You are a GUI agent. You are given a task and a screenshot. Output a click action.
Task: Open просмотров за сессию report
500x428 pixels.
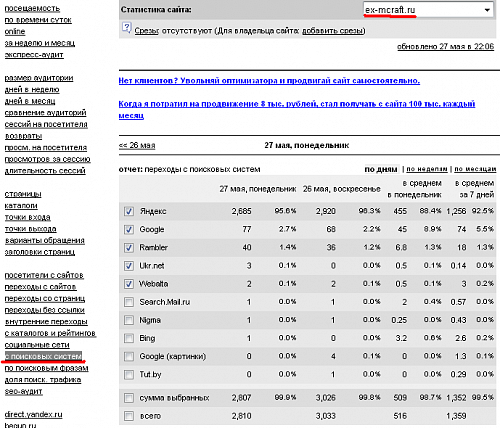pyautogui.click(x=47, y=159)
